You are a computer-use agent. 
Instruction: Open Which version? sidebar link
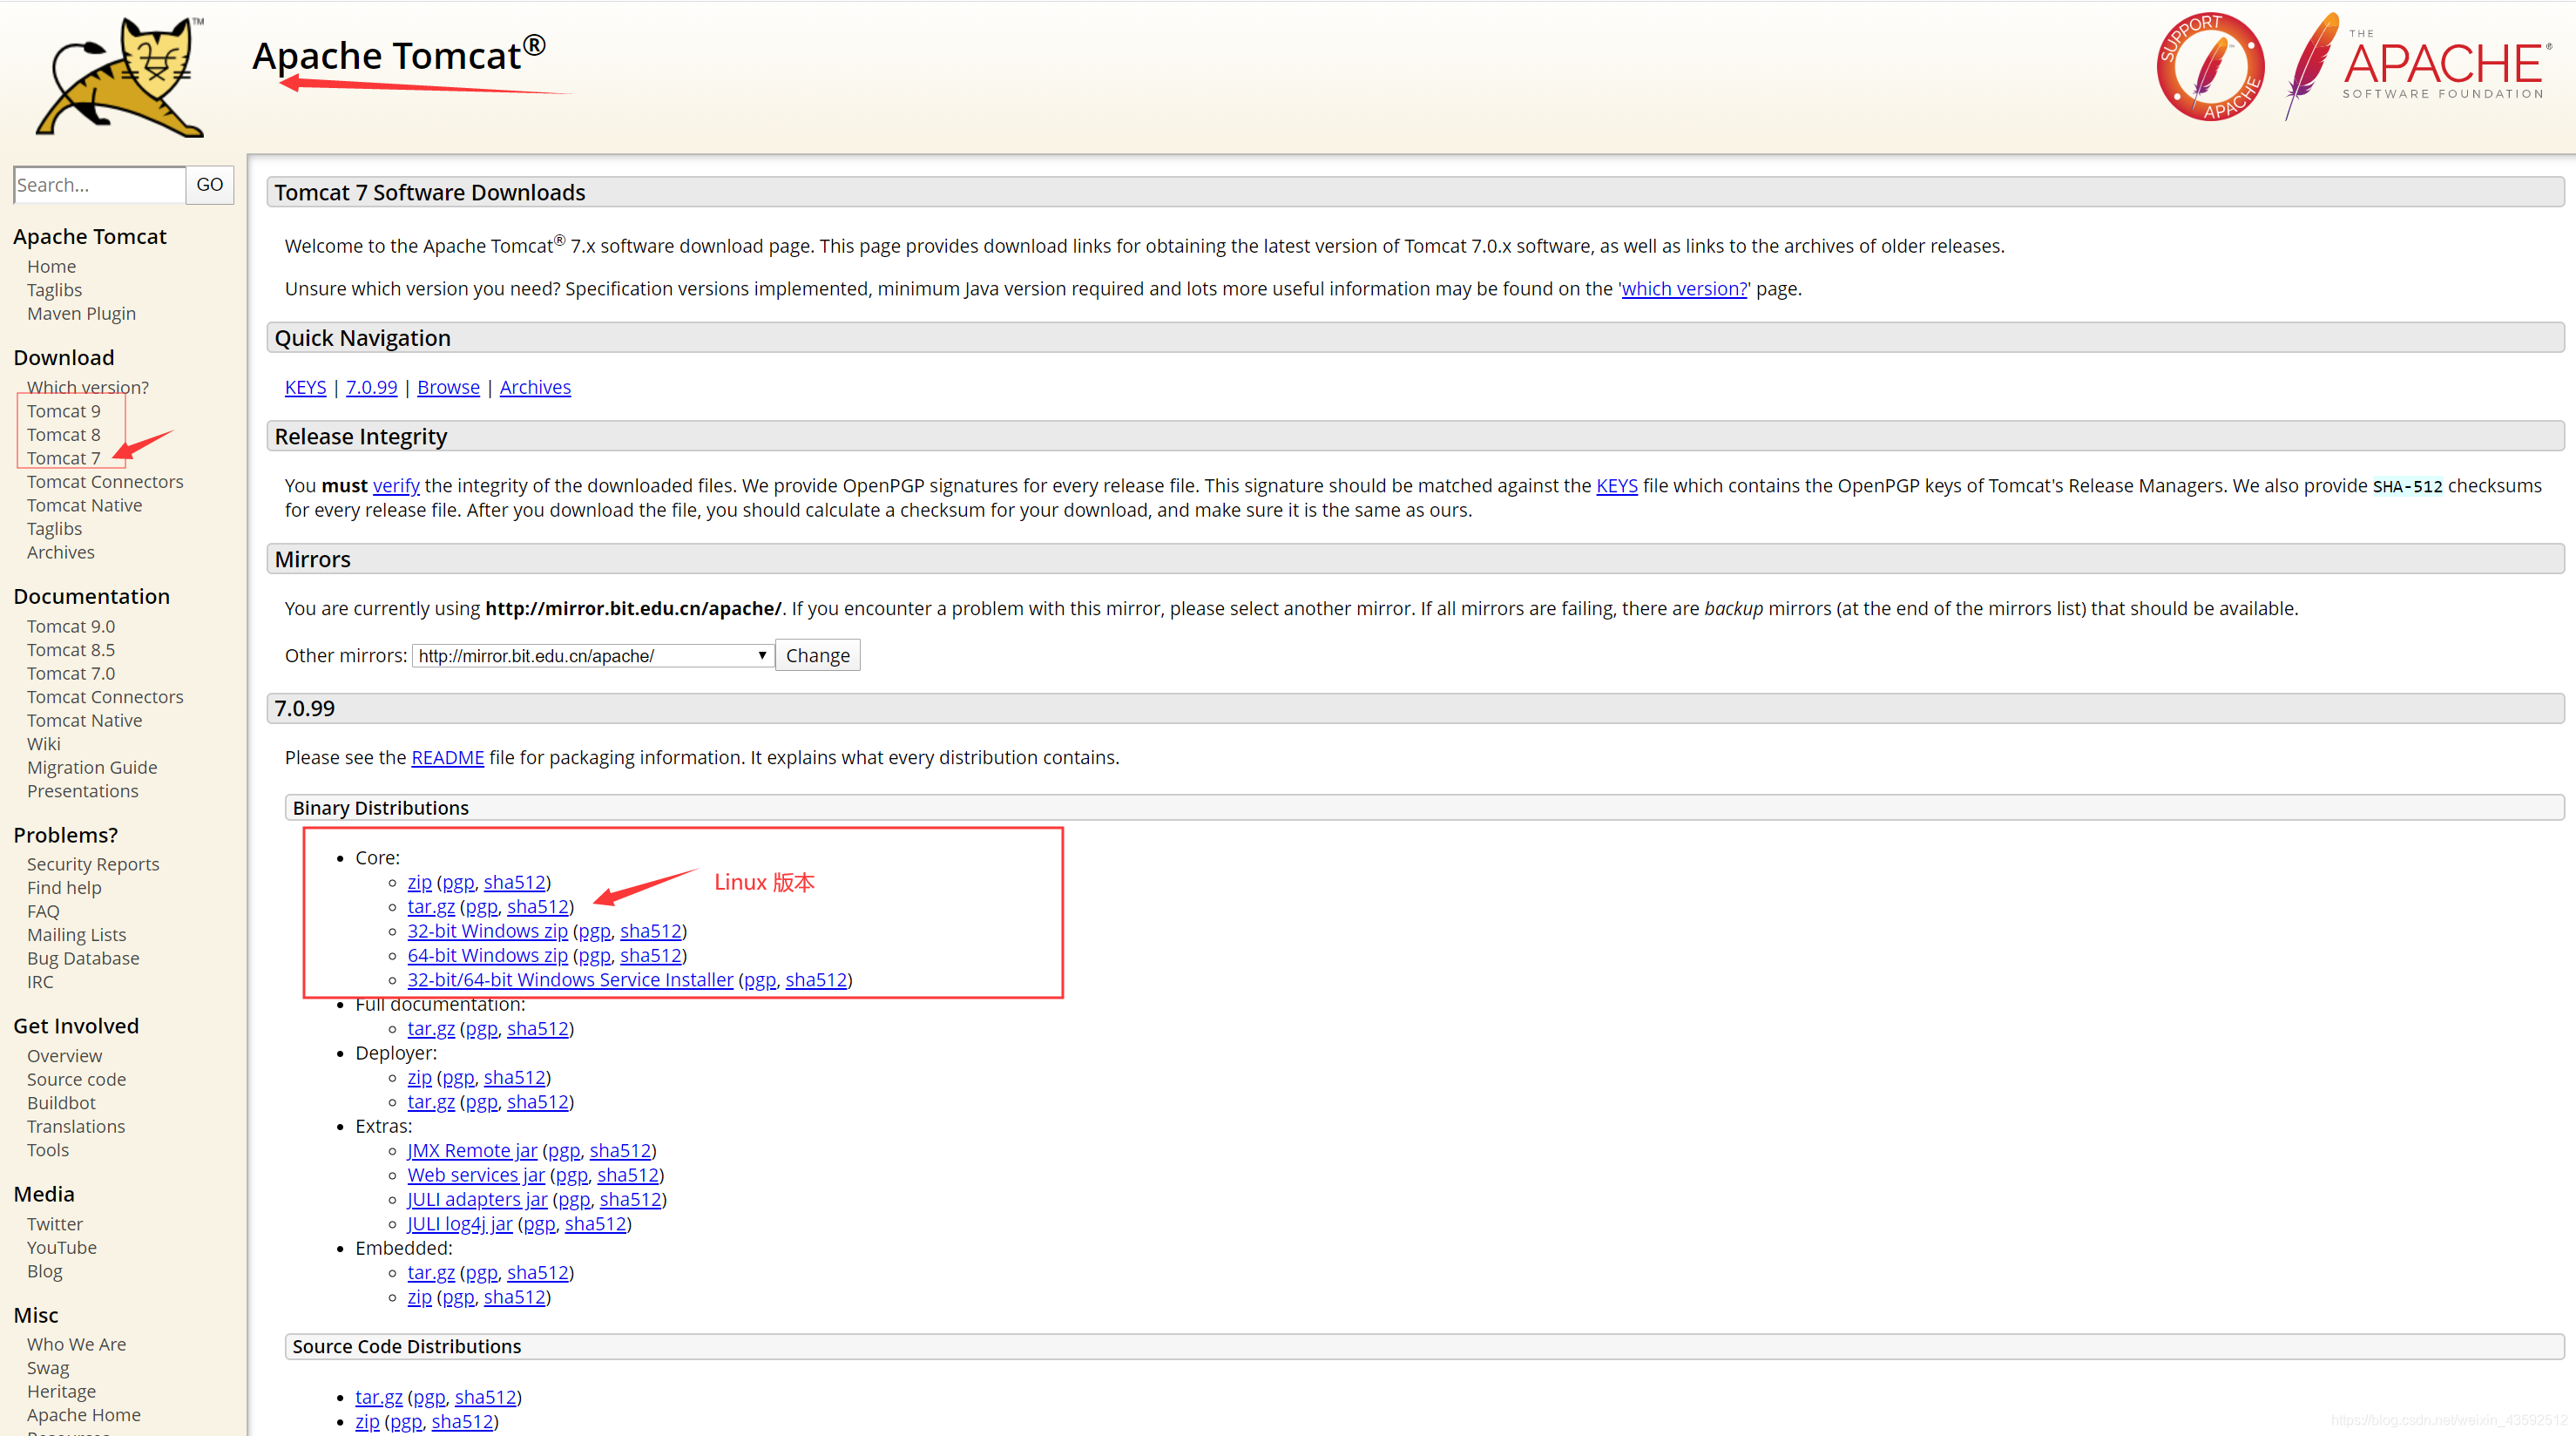coord(87,387)
